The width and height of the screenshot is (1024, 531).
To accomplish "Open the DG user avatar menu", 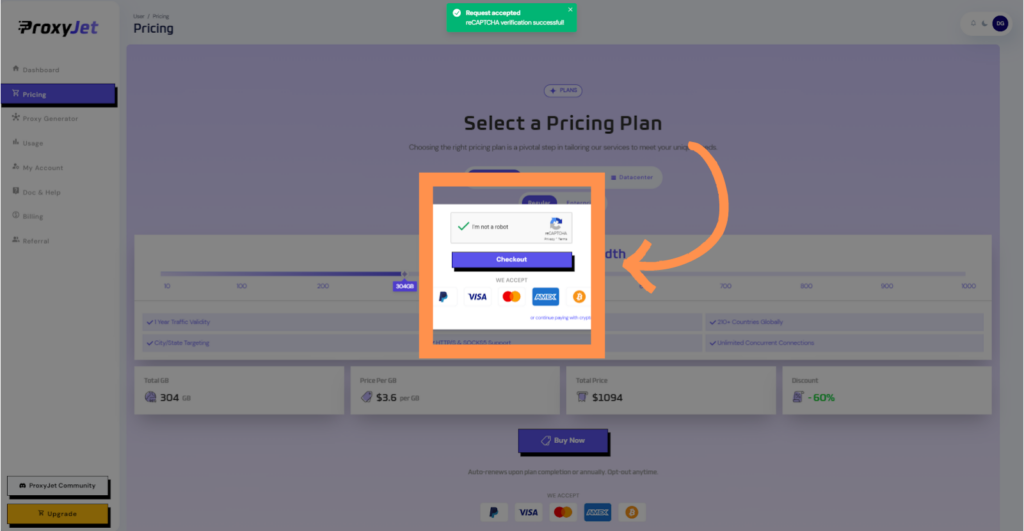I will click(1000, 24).
